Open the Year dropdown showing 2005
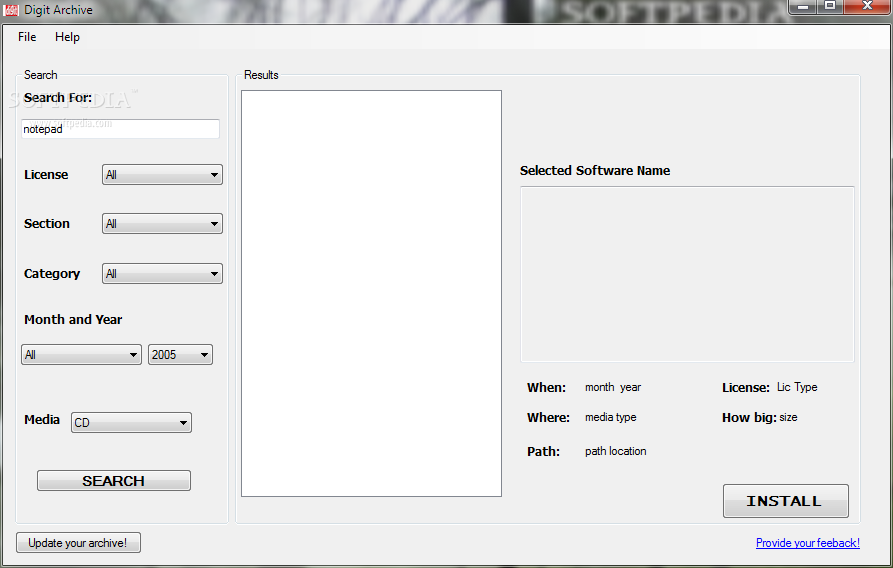Screen dimensions: 893x568 tap(181, 355)
